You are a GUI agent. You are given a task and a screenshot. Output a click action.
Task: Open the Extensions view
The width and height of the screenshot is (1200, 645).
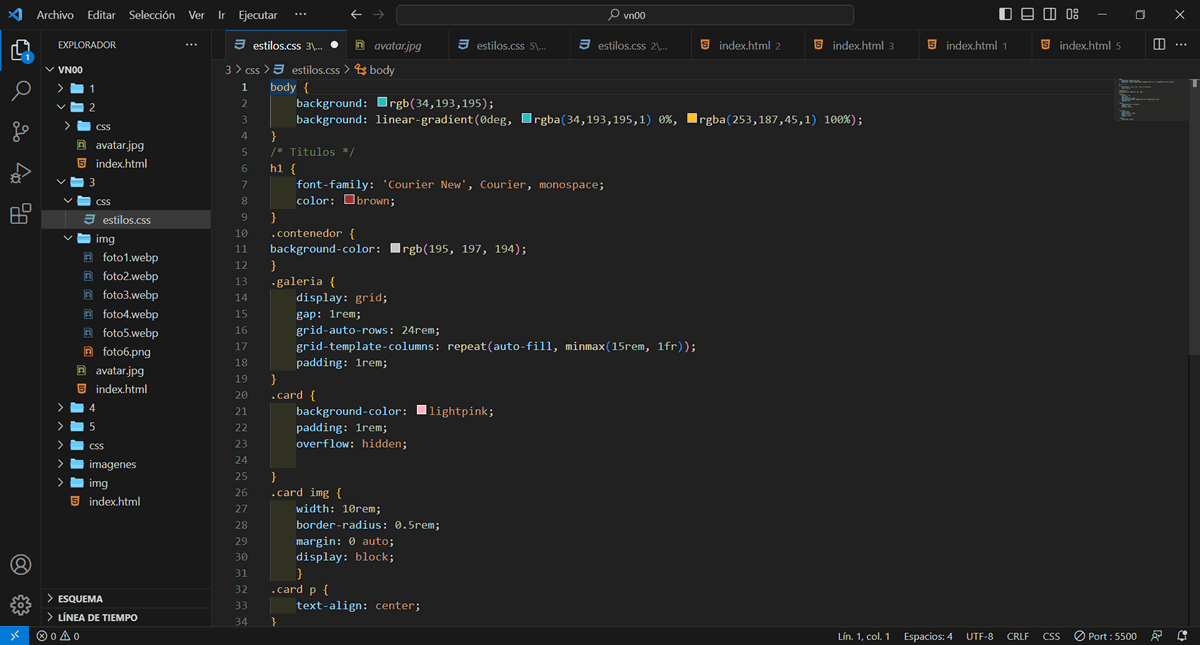click(x=20, y=214)
